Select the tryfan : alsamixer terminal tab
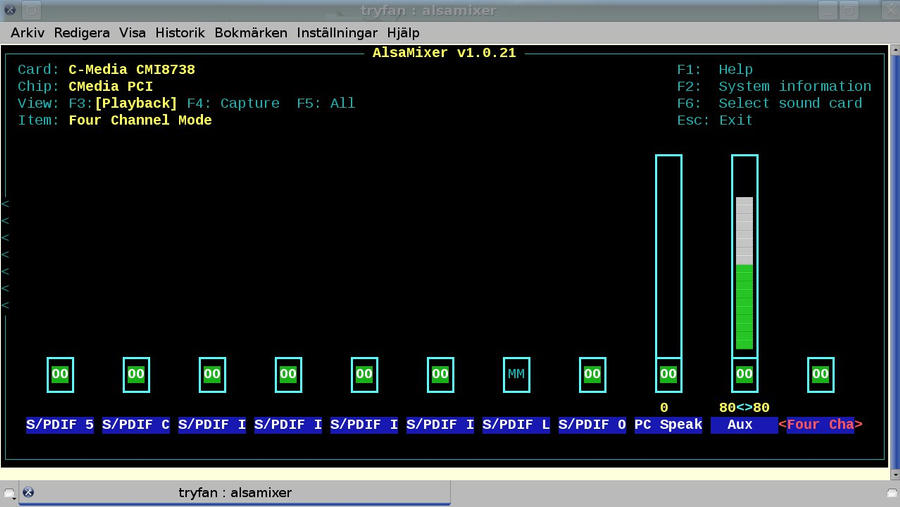This screenshot has height=507, width=900. (234, 493)
